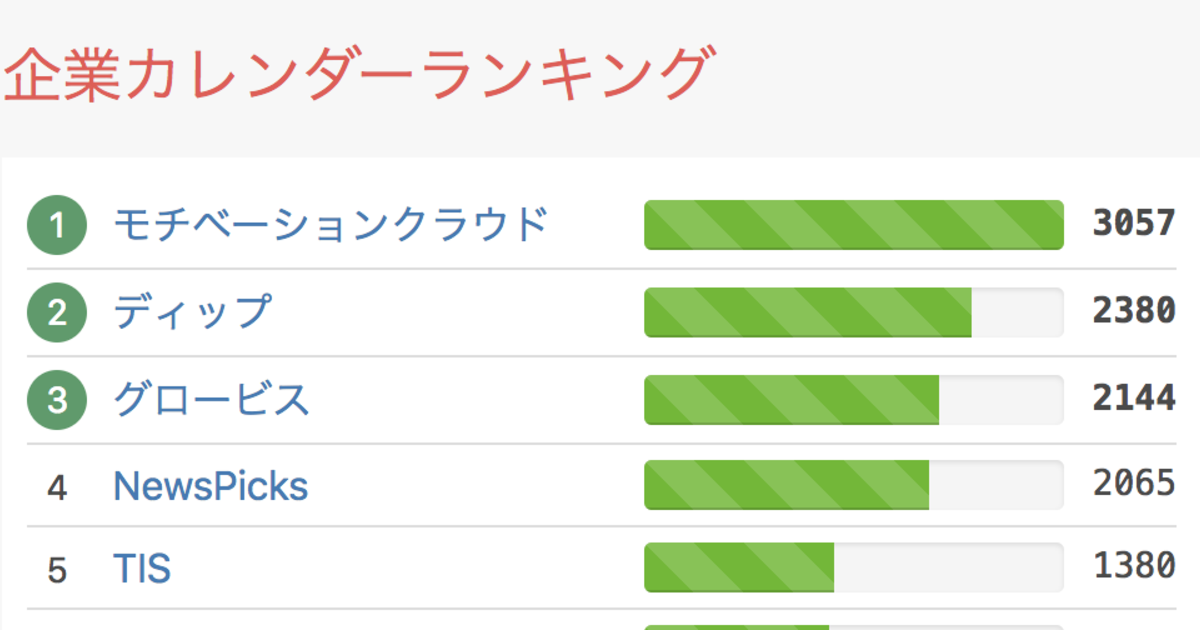Click the 2065 score value
This screenshot has height=630, width=1200.
click(1133, 484)
